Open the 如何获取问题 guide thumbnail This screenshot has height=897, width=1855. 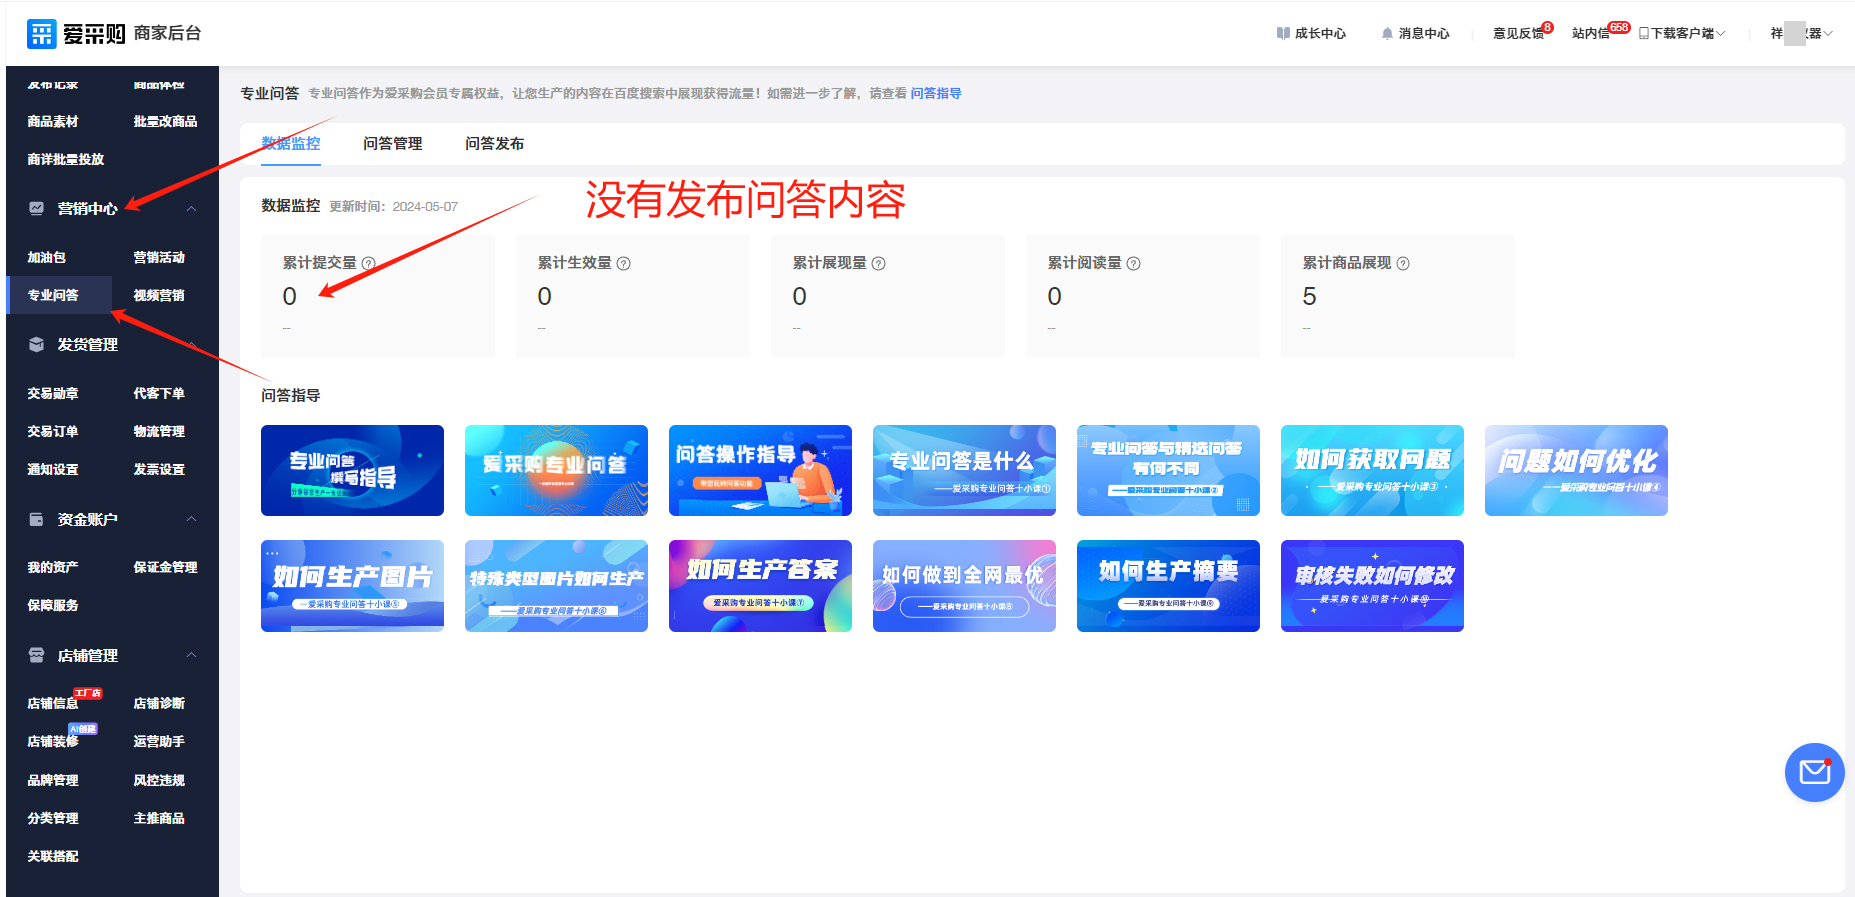click(x=1371, y=470)
